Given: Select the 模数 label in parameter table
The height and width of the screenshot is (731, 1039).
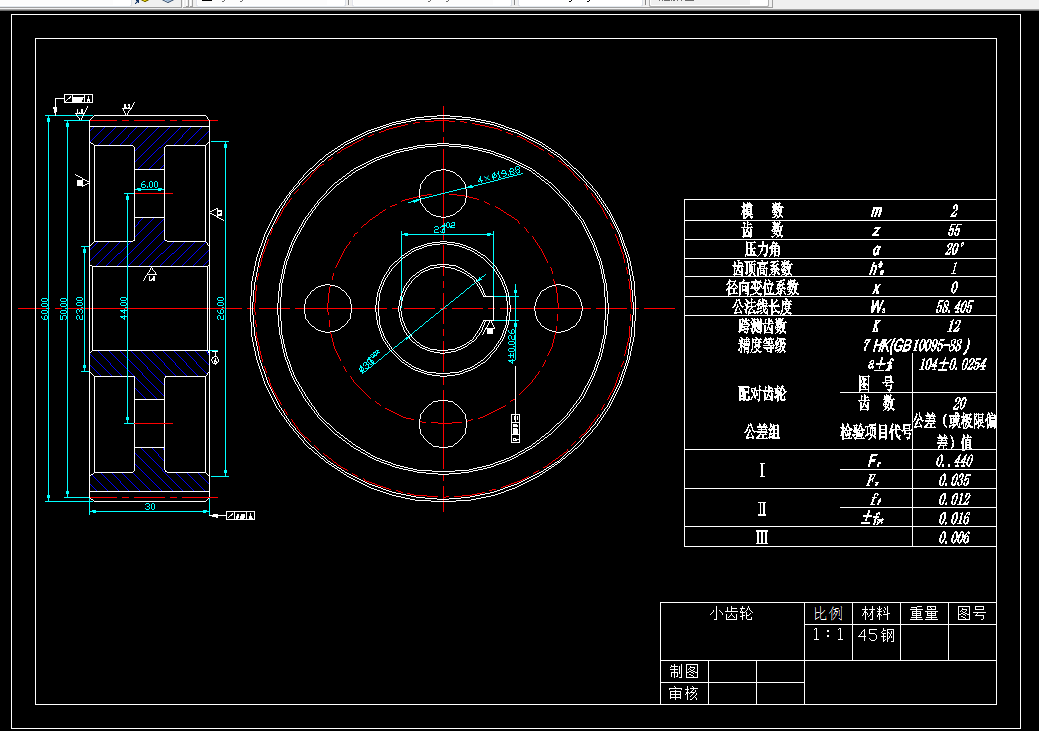Looking at the screenshot, I should (x=762, y=211).
